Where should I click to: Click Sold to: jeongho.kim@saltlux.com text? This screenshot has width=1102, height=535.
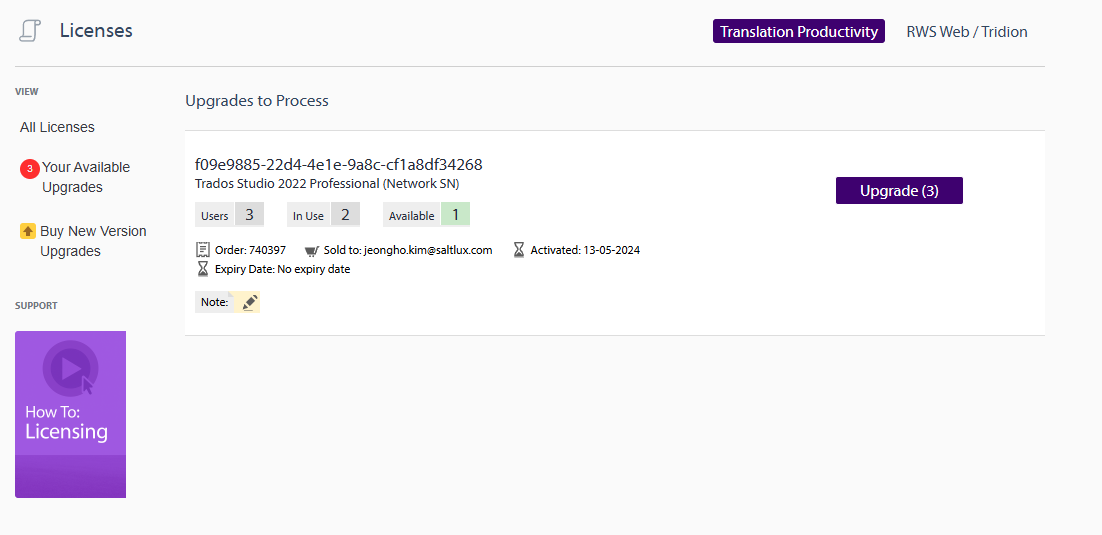[x=408, y=250]
